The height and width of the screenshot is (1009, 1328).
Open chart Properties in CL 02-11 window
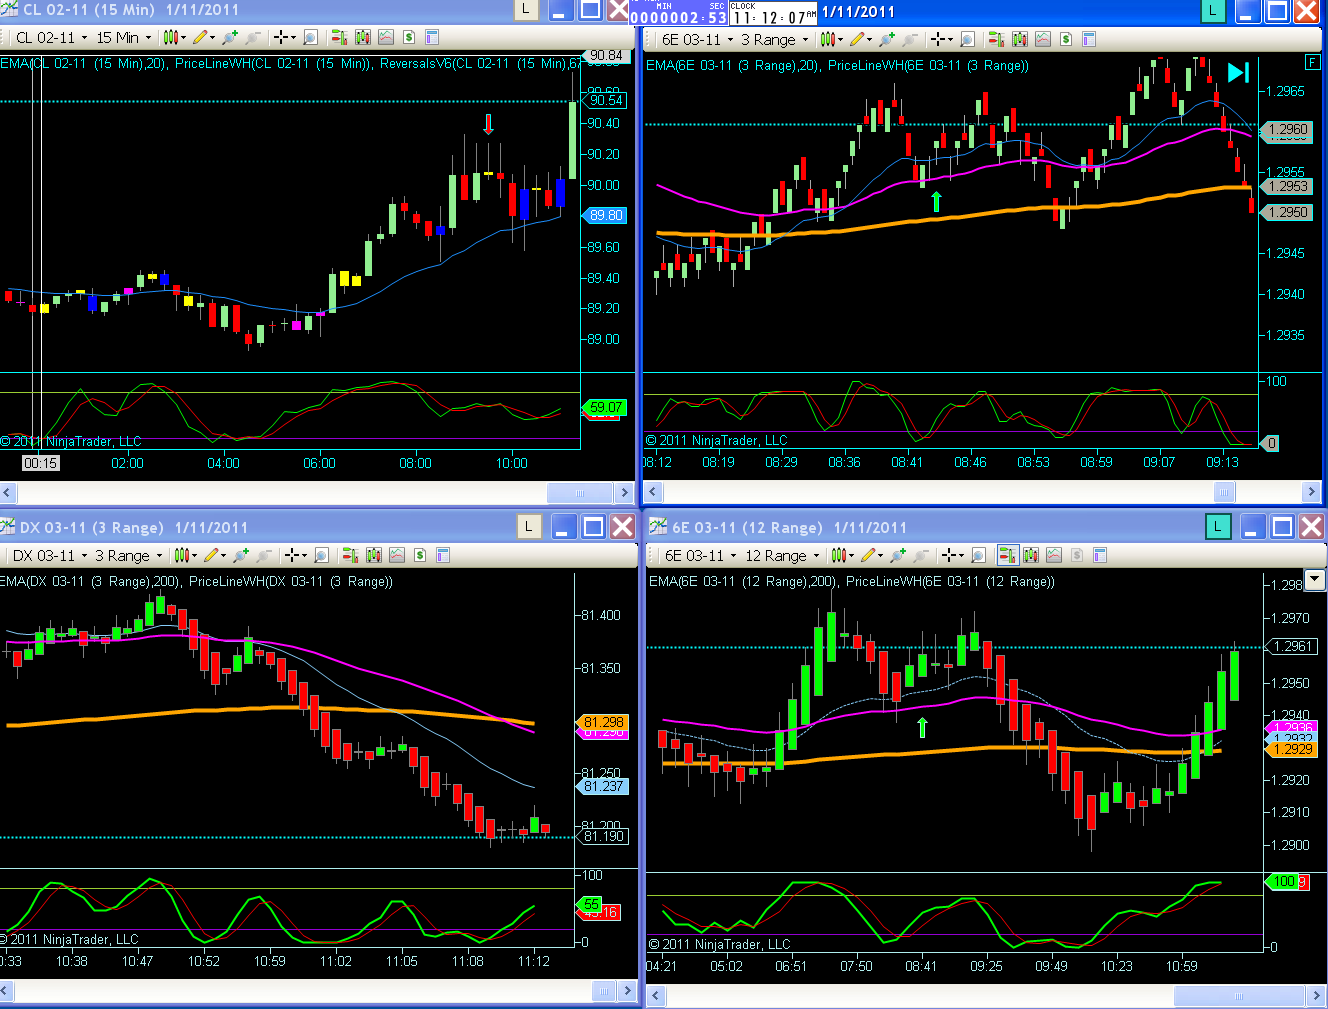point(432,38)
